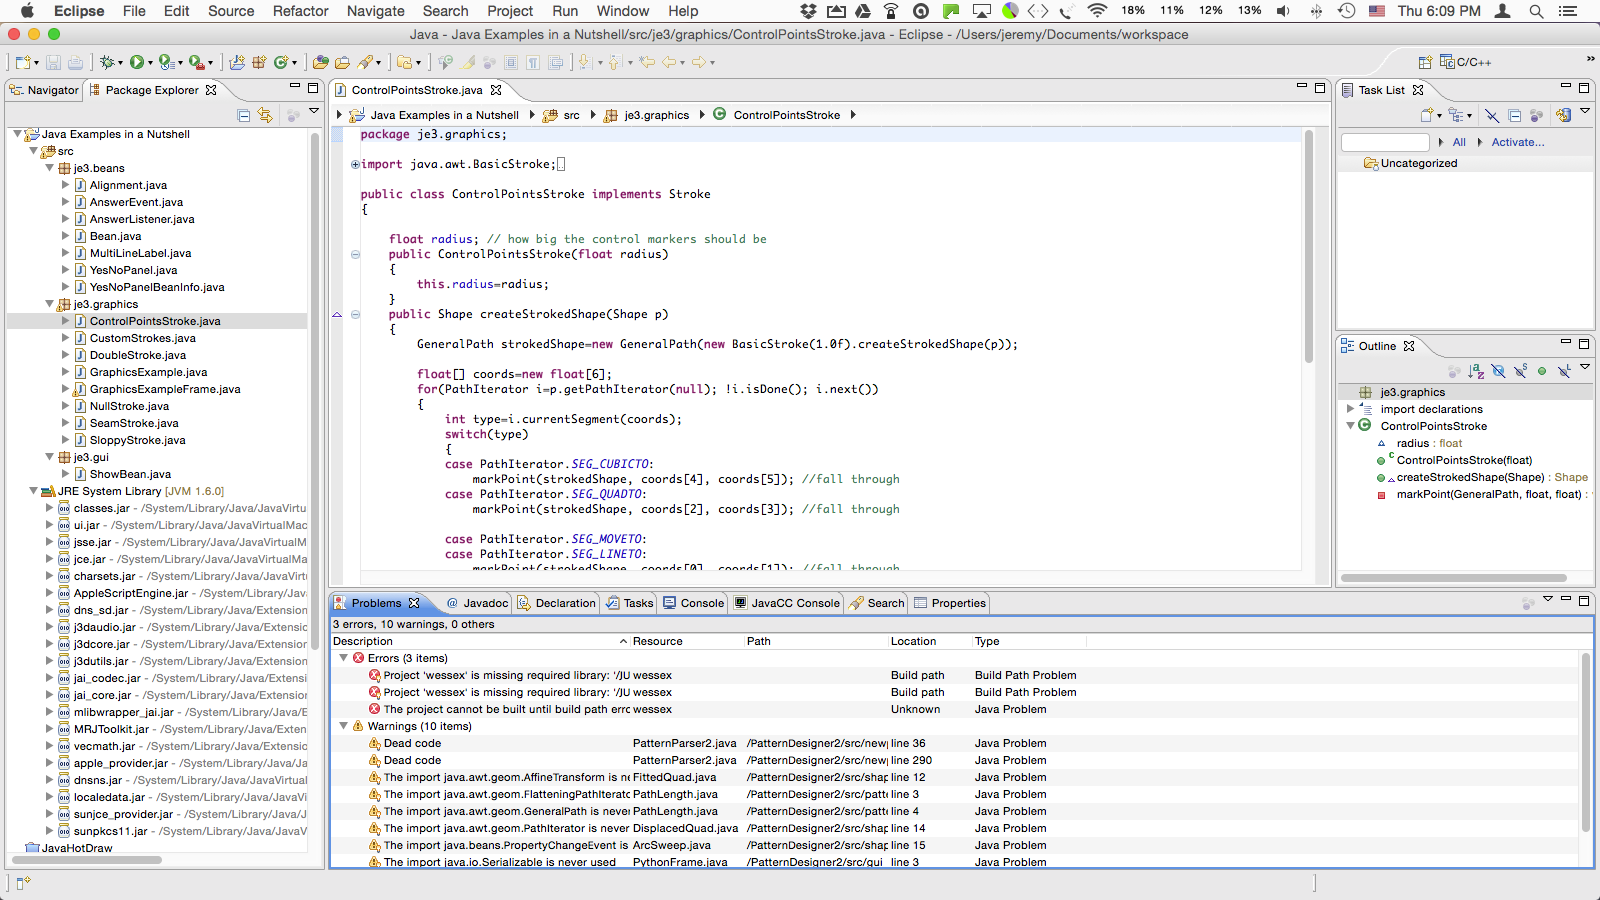Switch to the Navigator tab
The height and width of the screenshot is (900, 1600).
tap(43, 90)
